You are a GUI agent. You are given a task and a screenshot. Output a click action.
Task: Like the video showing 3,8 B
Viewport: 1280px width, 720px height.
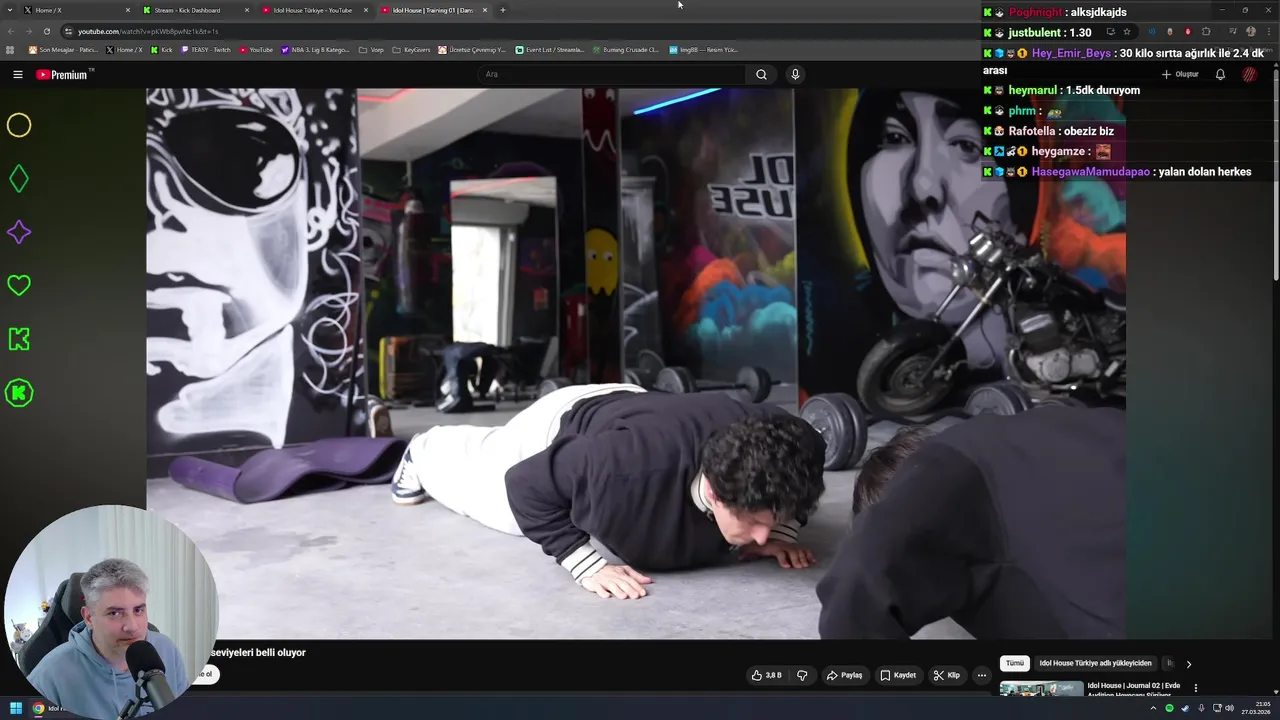(767, 675)
